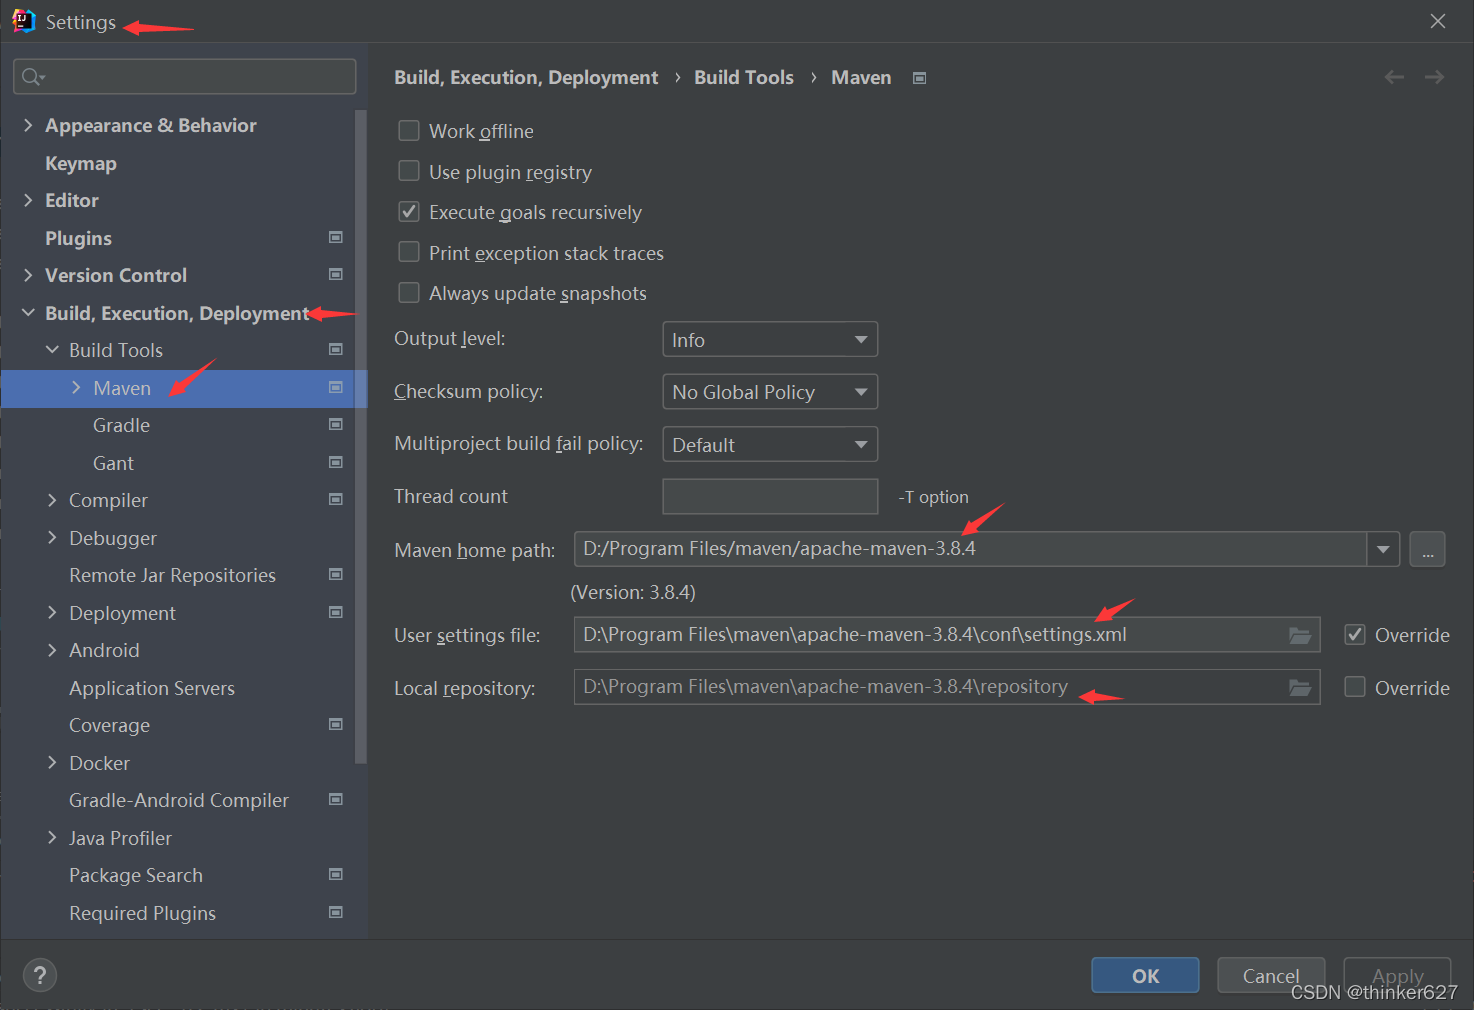Enable Use plugin registry checkbox

click(x=409, y=171)
